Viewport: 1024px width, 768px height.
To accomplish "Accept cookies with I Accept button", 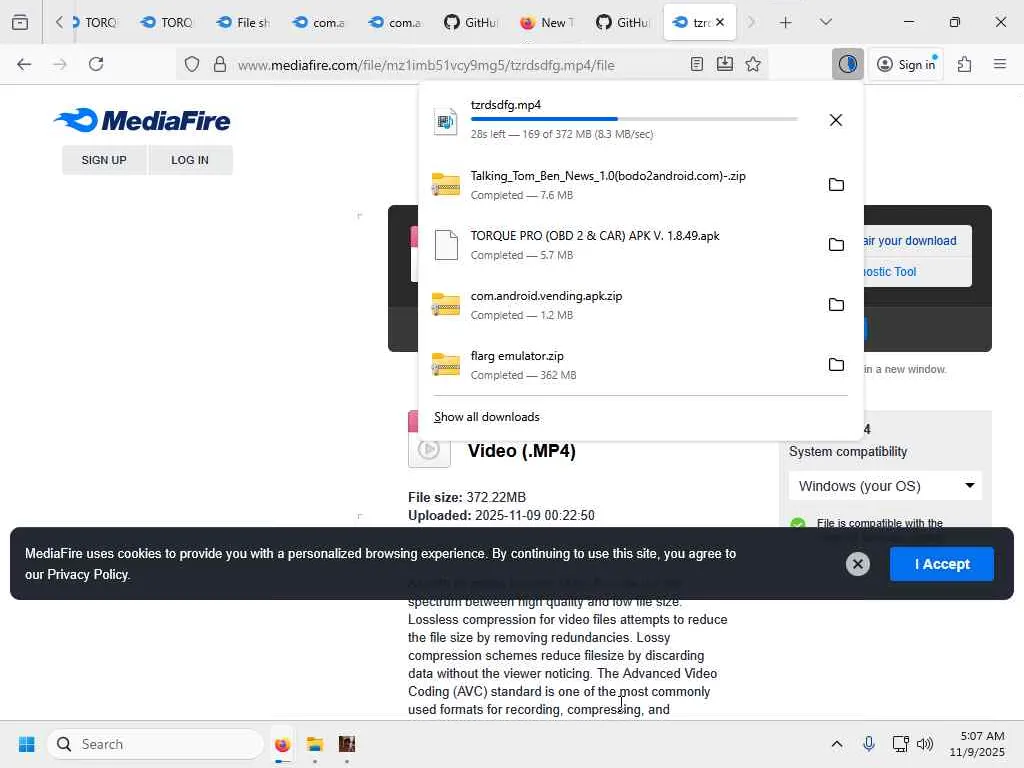I will pos(942,564).
